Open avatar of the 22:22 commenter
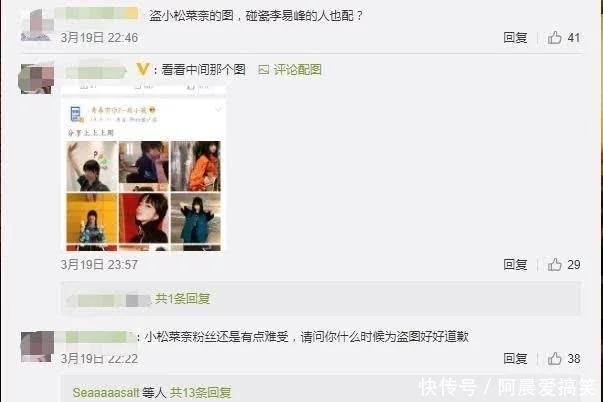603x402 pixels. click(37, 346)
